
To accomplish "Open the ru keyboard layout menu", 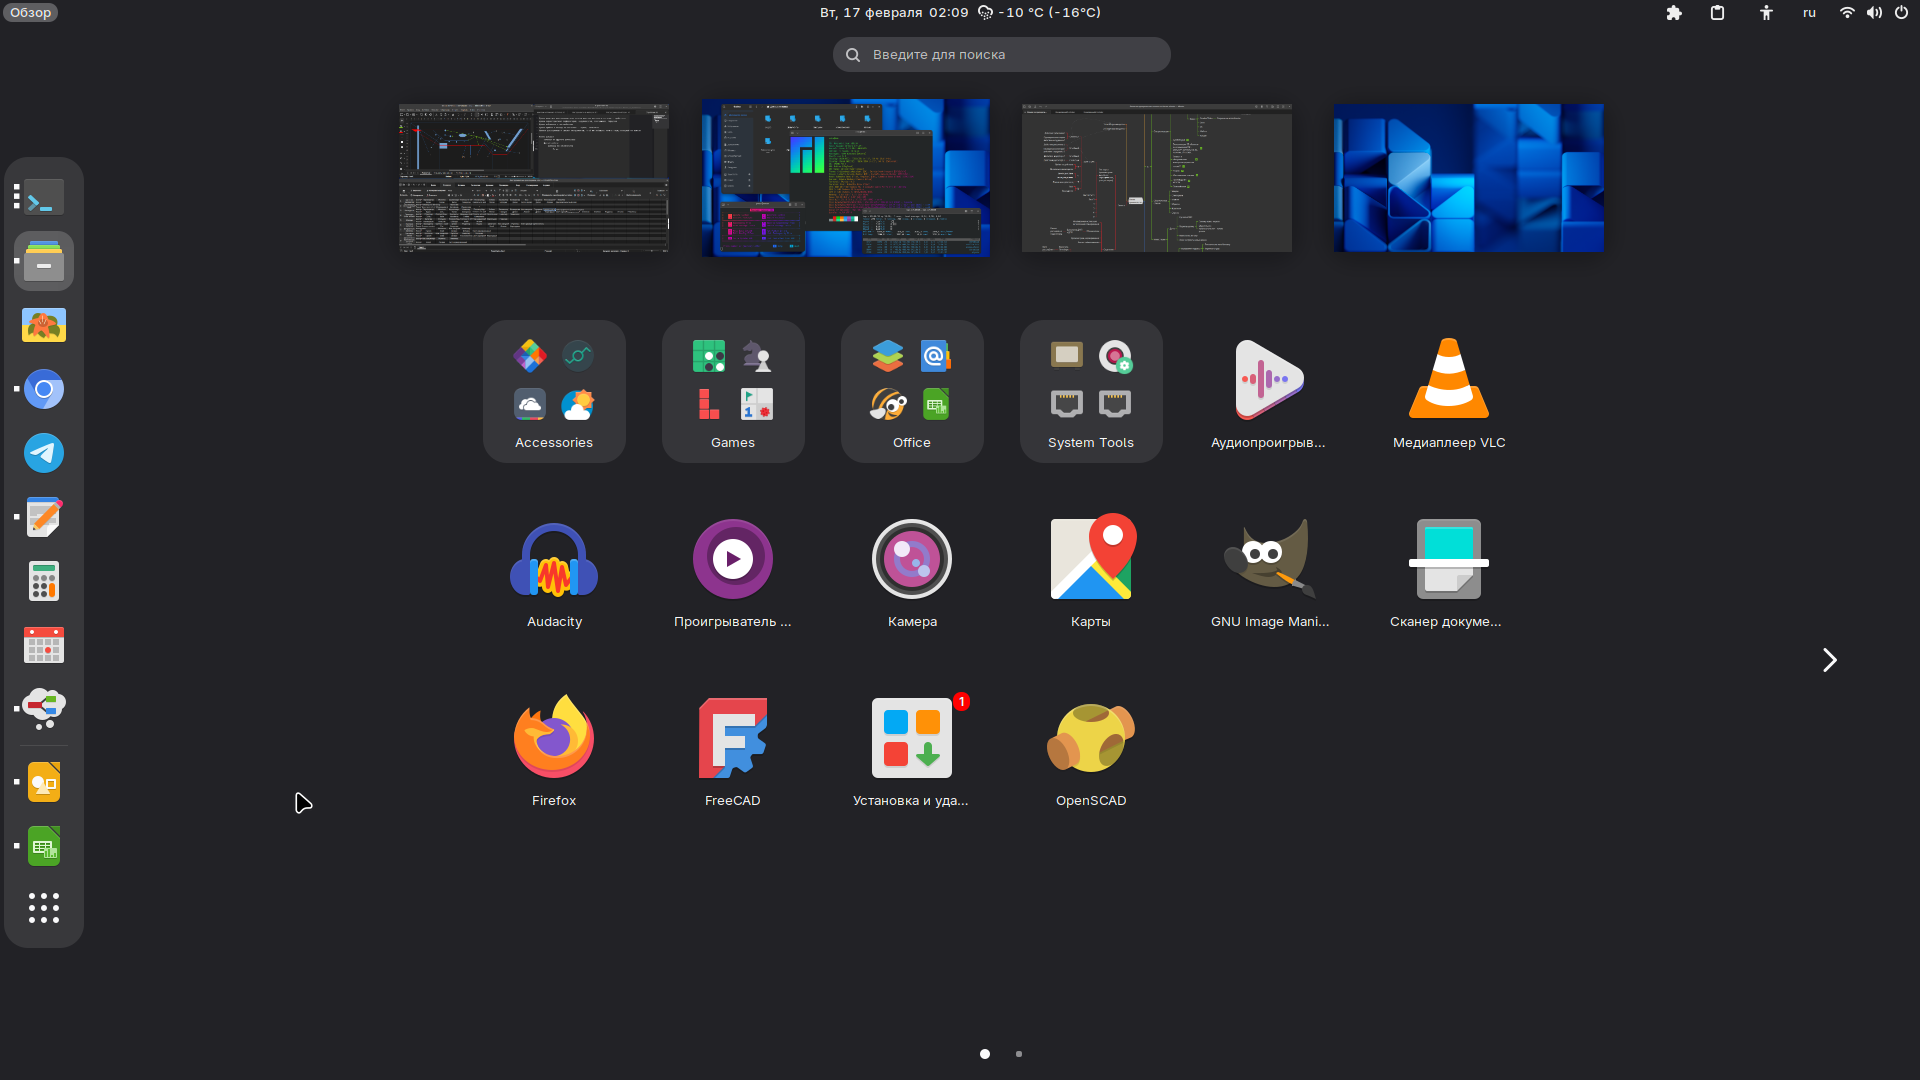I will tap(1809, 13).
